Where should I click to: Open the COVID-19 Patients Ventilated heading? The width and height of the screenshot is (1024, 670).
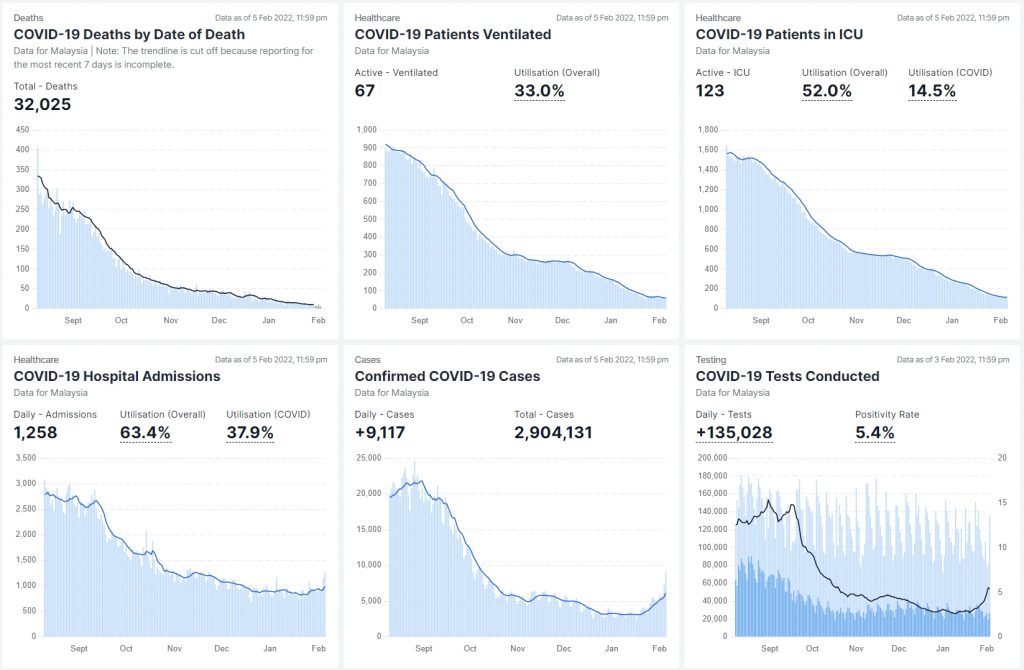(x=453, y=34)
